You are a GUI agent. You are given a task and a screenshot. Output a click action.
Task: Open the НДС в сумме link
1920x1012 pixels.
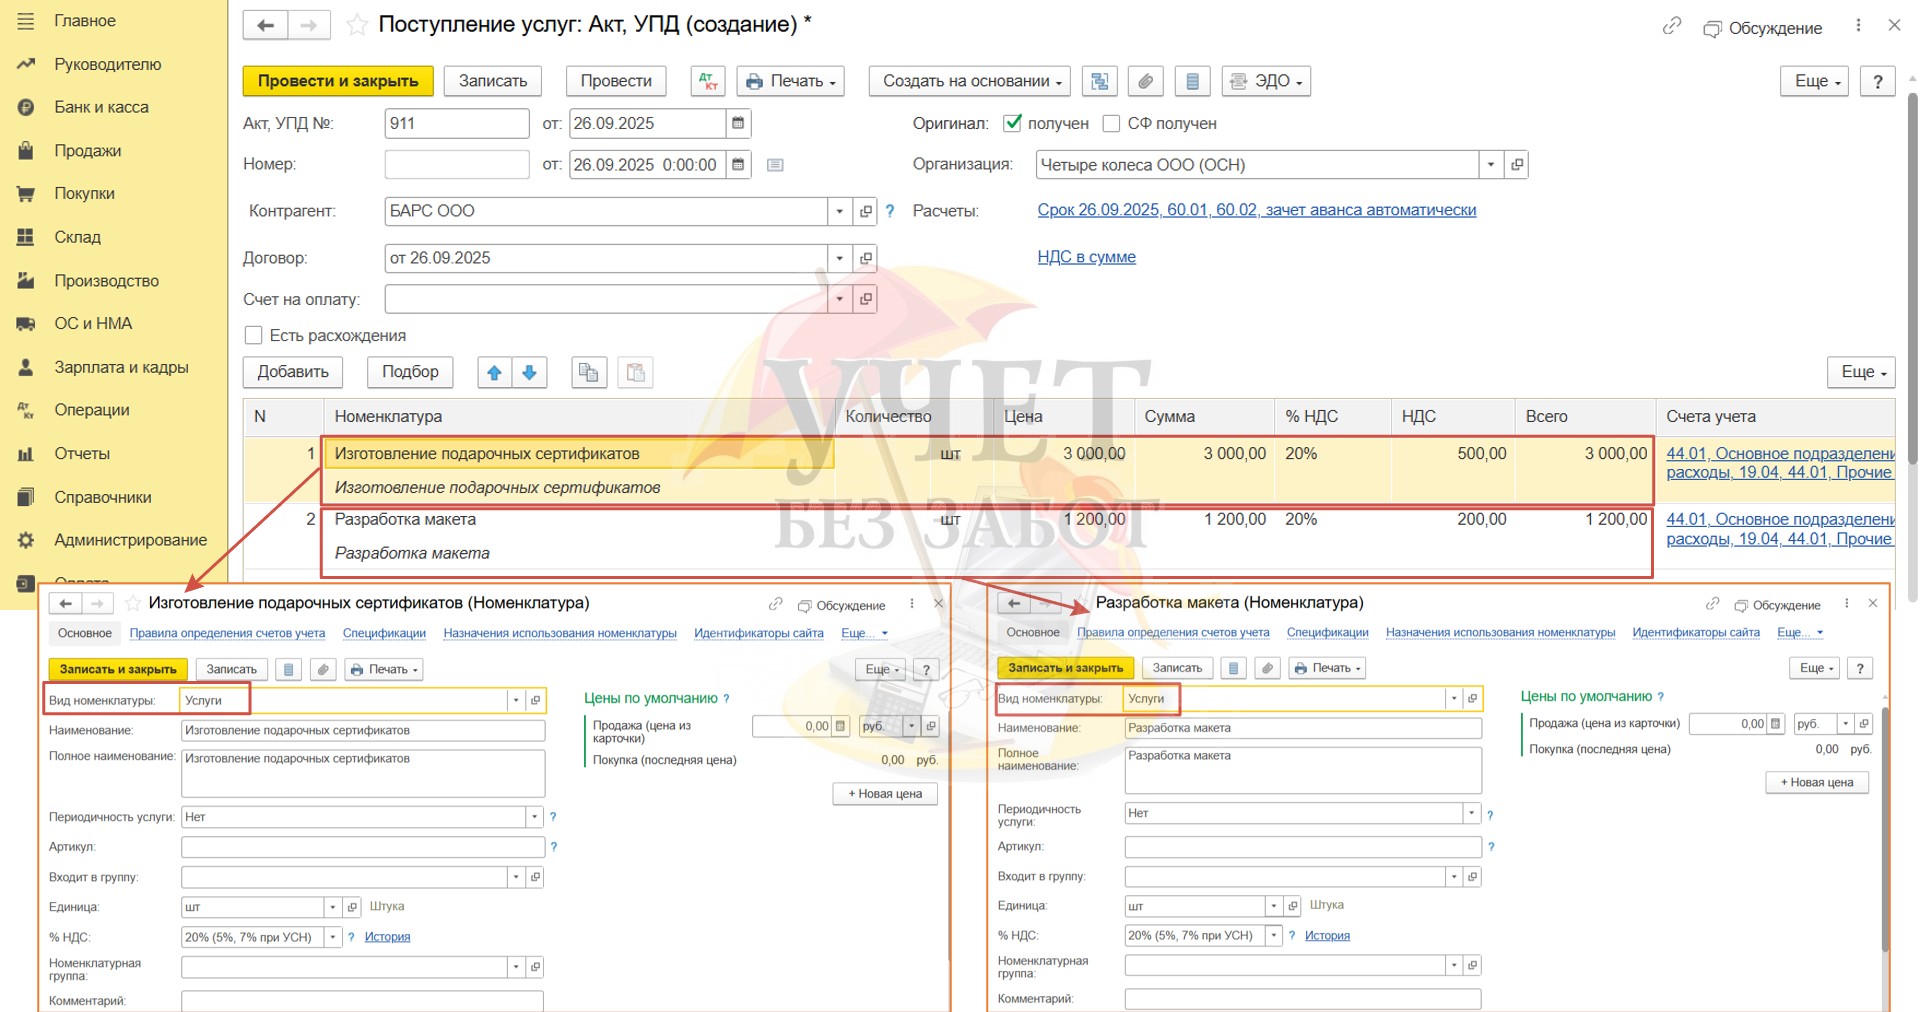pos(1086,257)
